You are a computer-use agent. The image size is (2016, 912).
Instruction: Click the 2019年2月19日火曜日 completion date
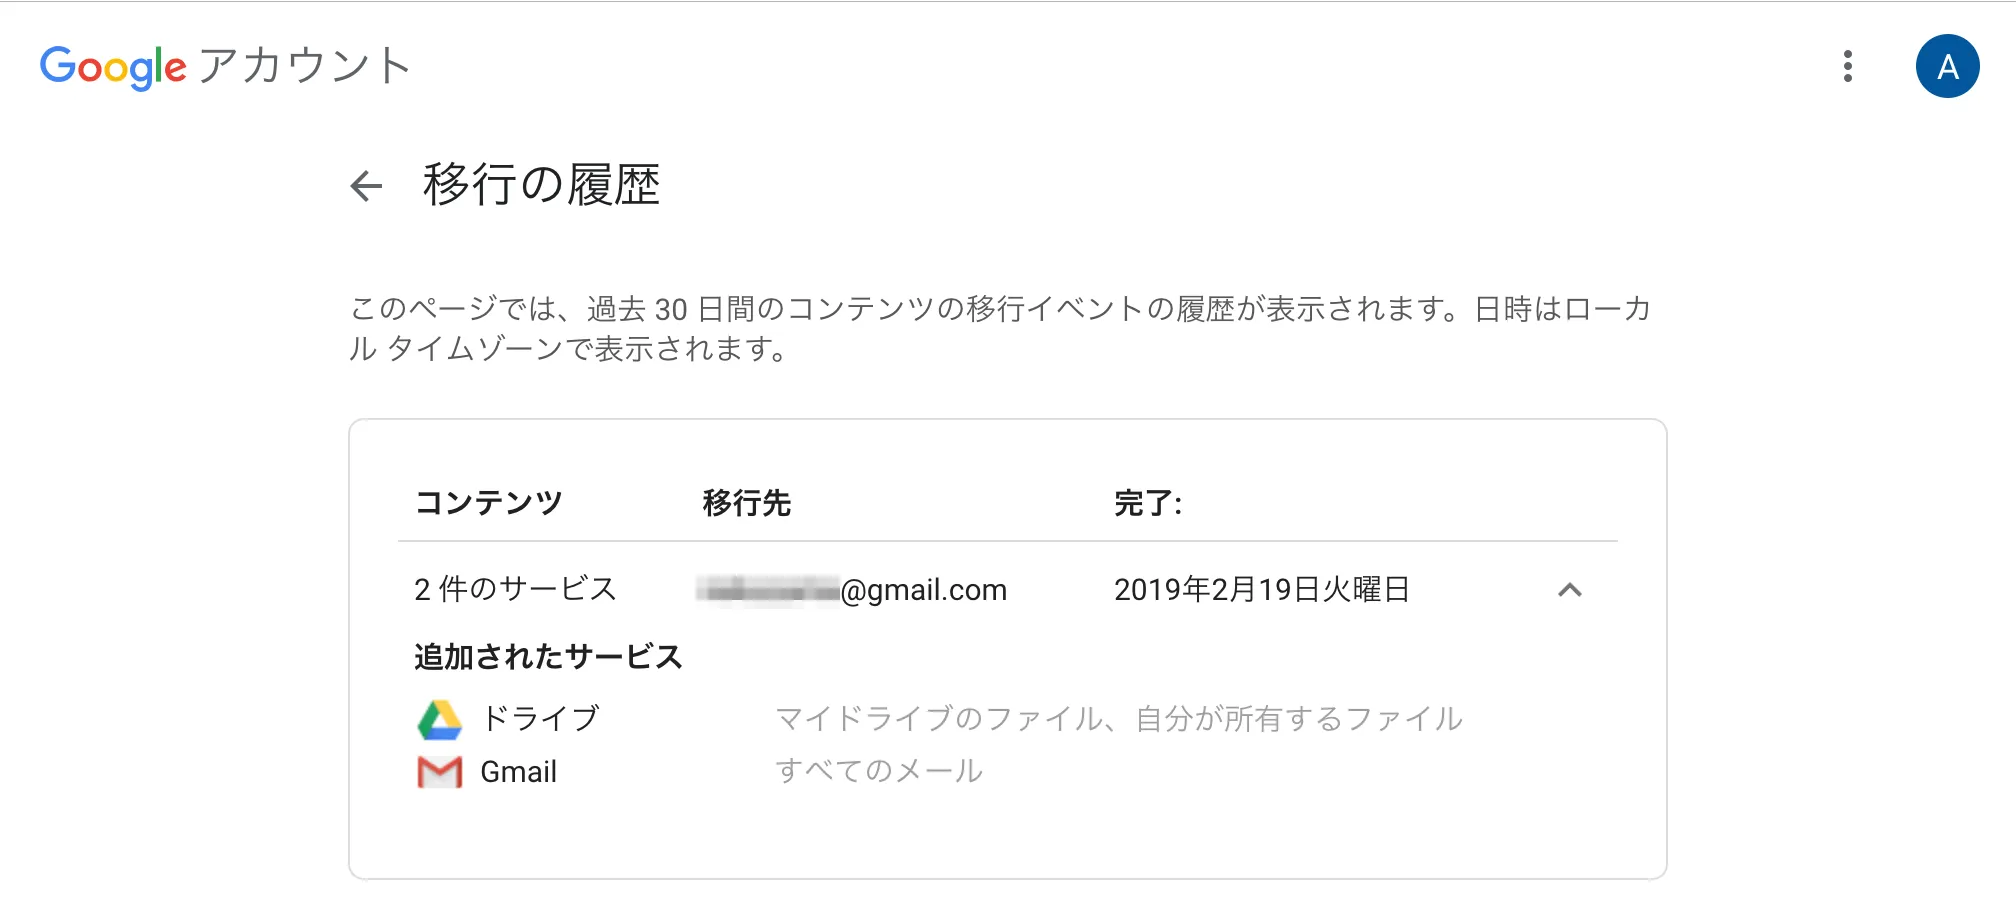tap(1262, 590)
